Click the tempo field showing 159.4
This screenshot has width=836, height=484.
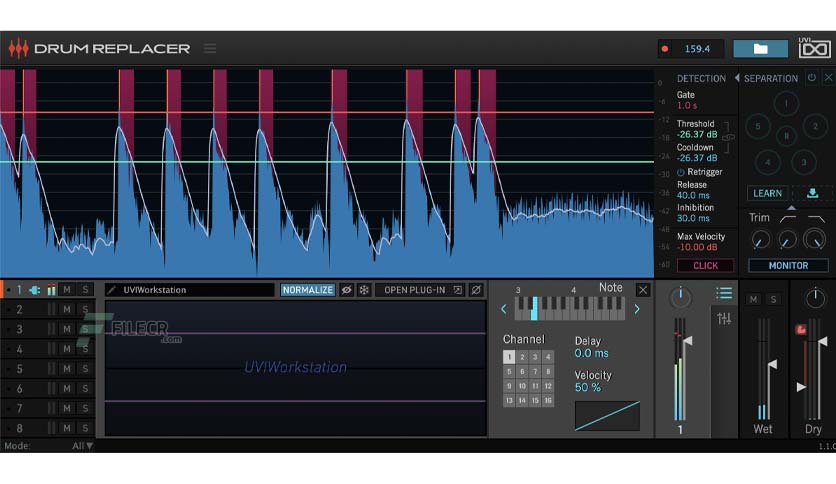[697, 49]
